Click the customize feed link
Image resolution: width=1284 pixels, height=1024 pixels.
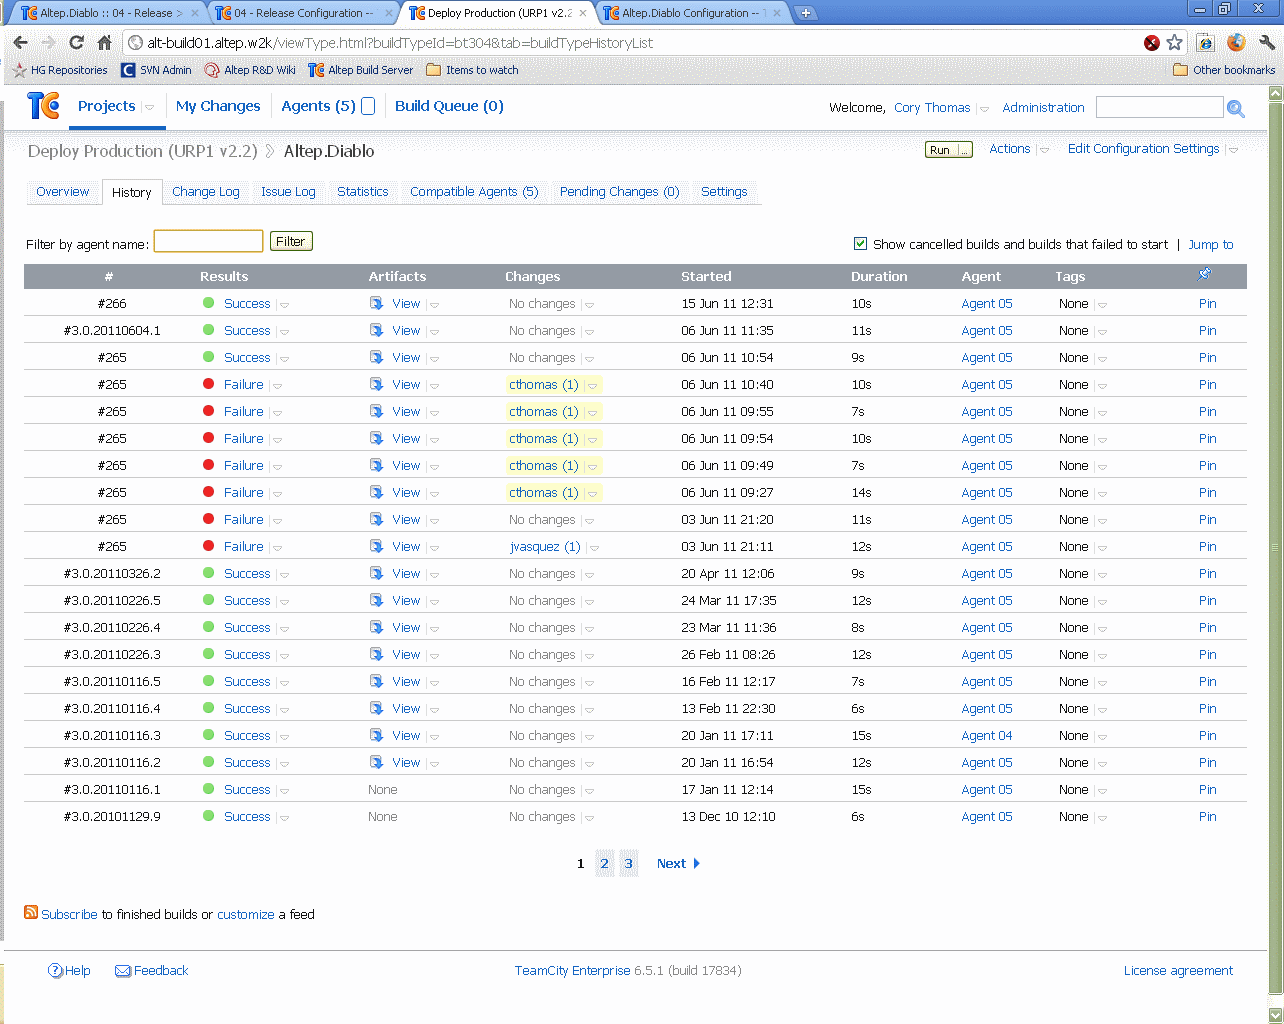pyautogui.click(x=245, y=914)
